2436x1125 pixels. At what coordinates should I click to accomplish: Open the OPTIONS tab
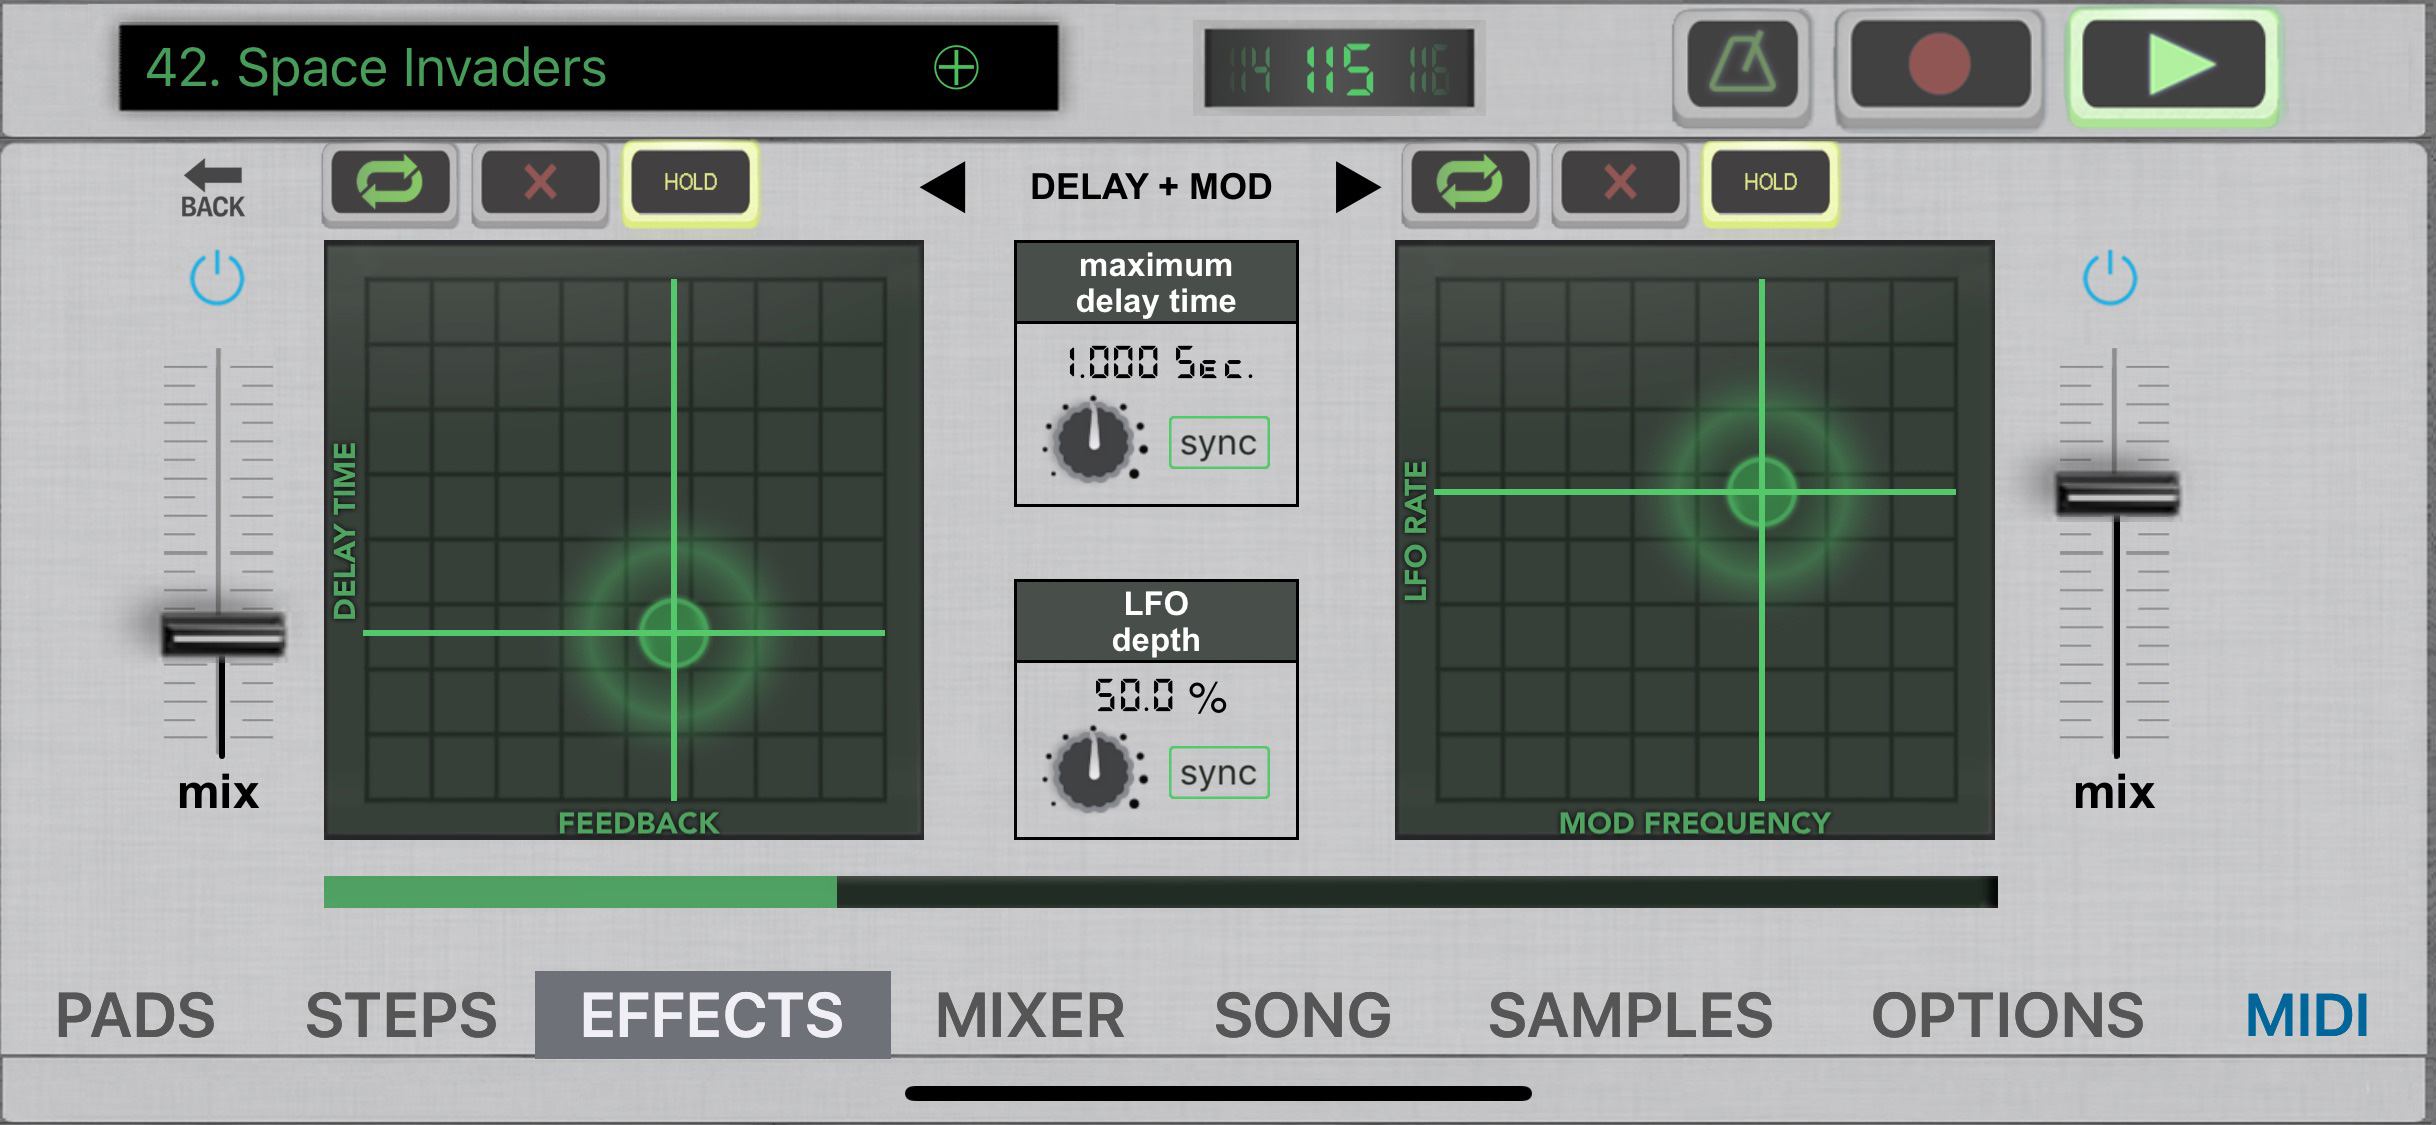(2008, 1016)
